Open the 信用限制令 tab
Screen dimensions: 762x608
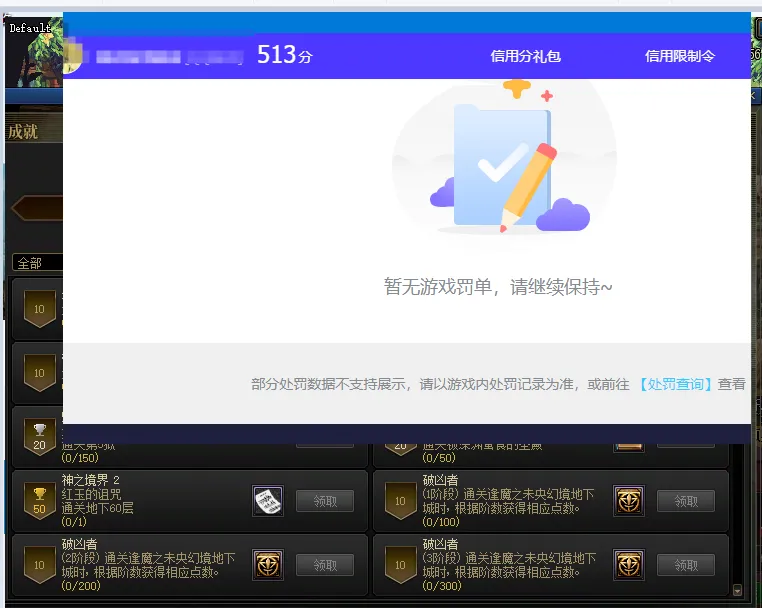pyautogui.click(x=680, y=56)
